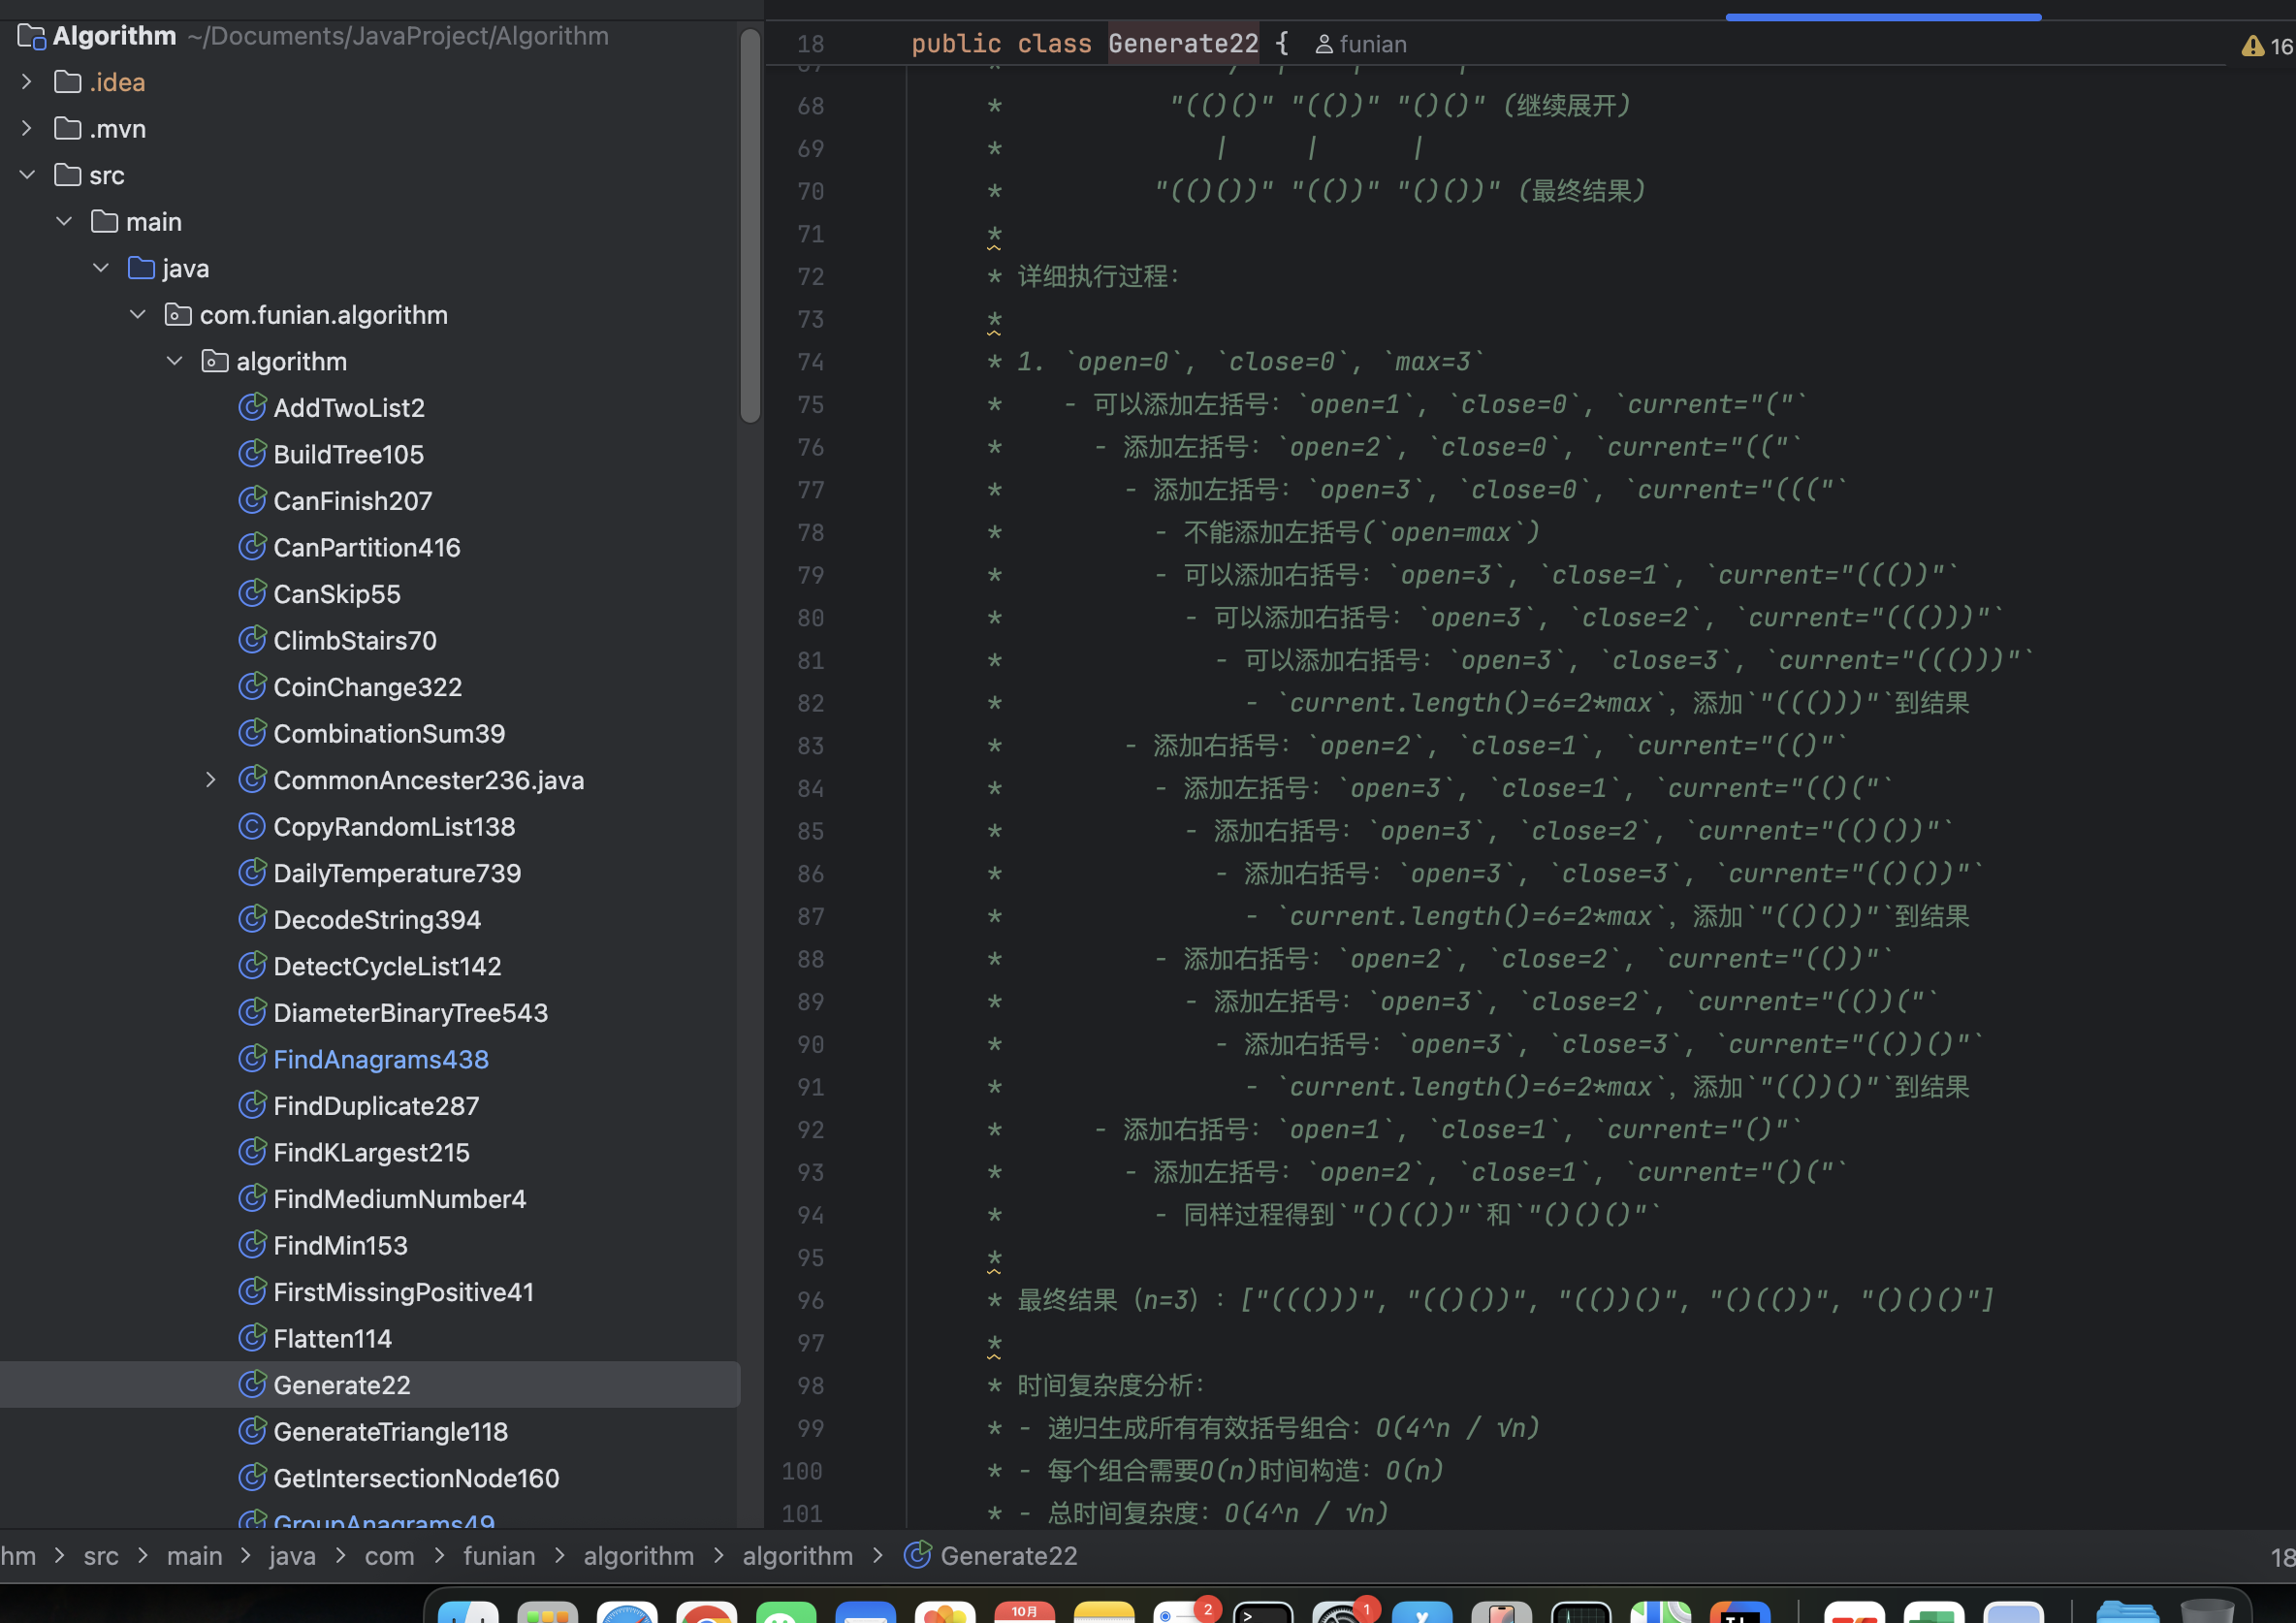
Task: Open the Calendar app in dock
Action: 1024,1612
